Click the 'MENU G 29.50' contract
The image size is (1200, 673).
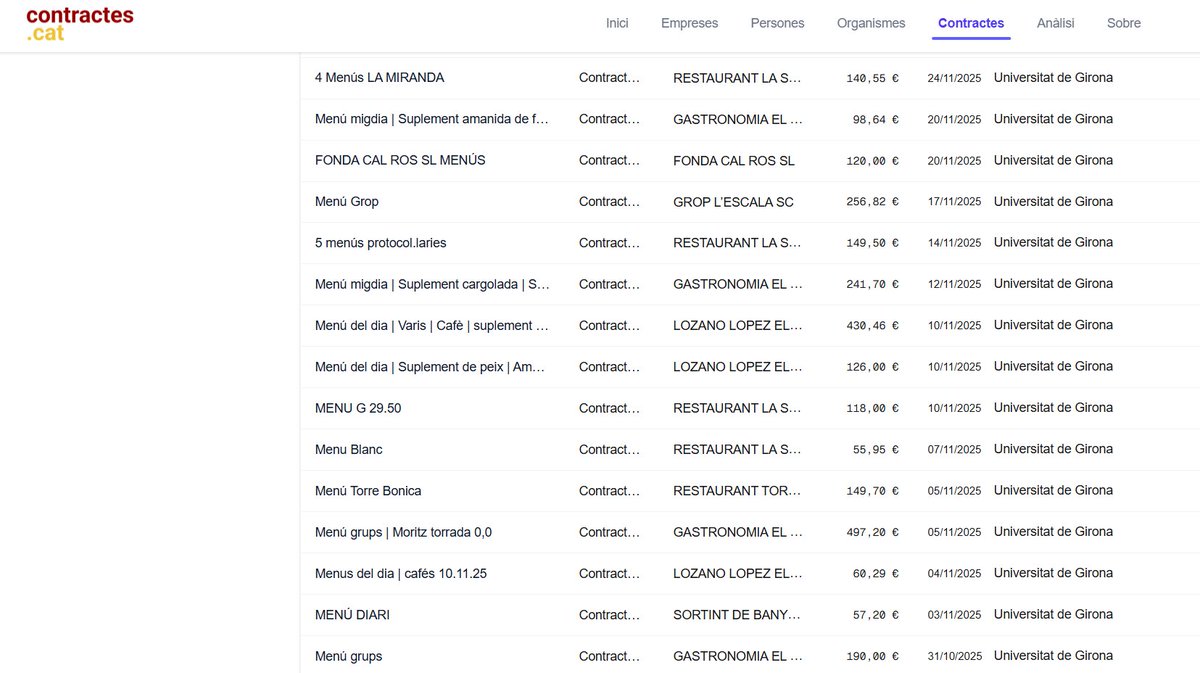(358, 408)
